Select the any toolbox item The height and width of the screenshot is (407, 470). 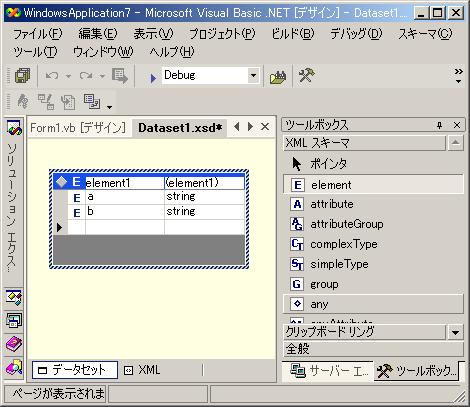pos(373,304)
